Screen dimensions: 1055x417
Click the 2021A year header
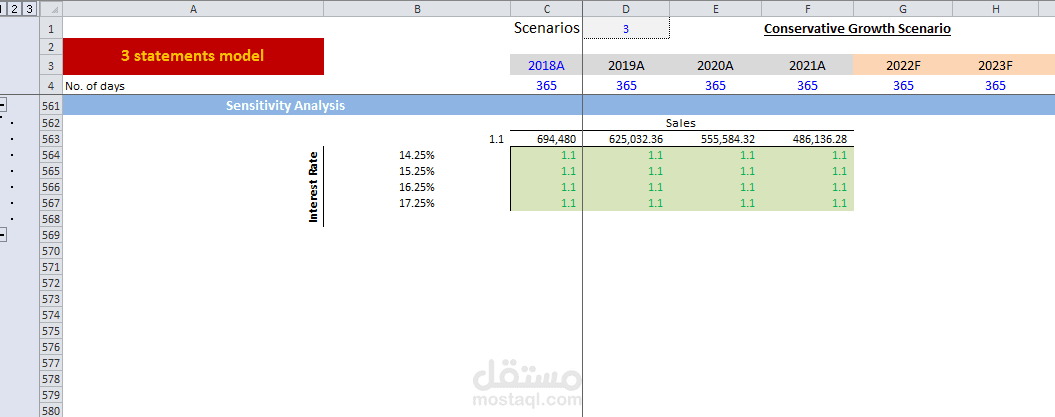click(807, 65)
